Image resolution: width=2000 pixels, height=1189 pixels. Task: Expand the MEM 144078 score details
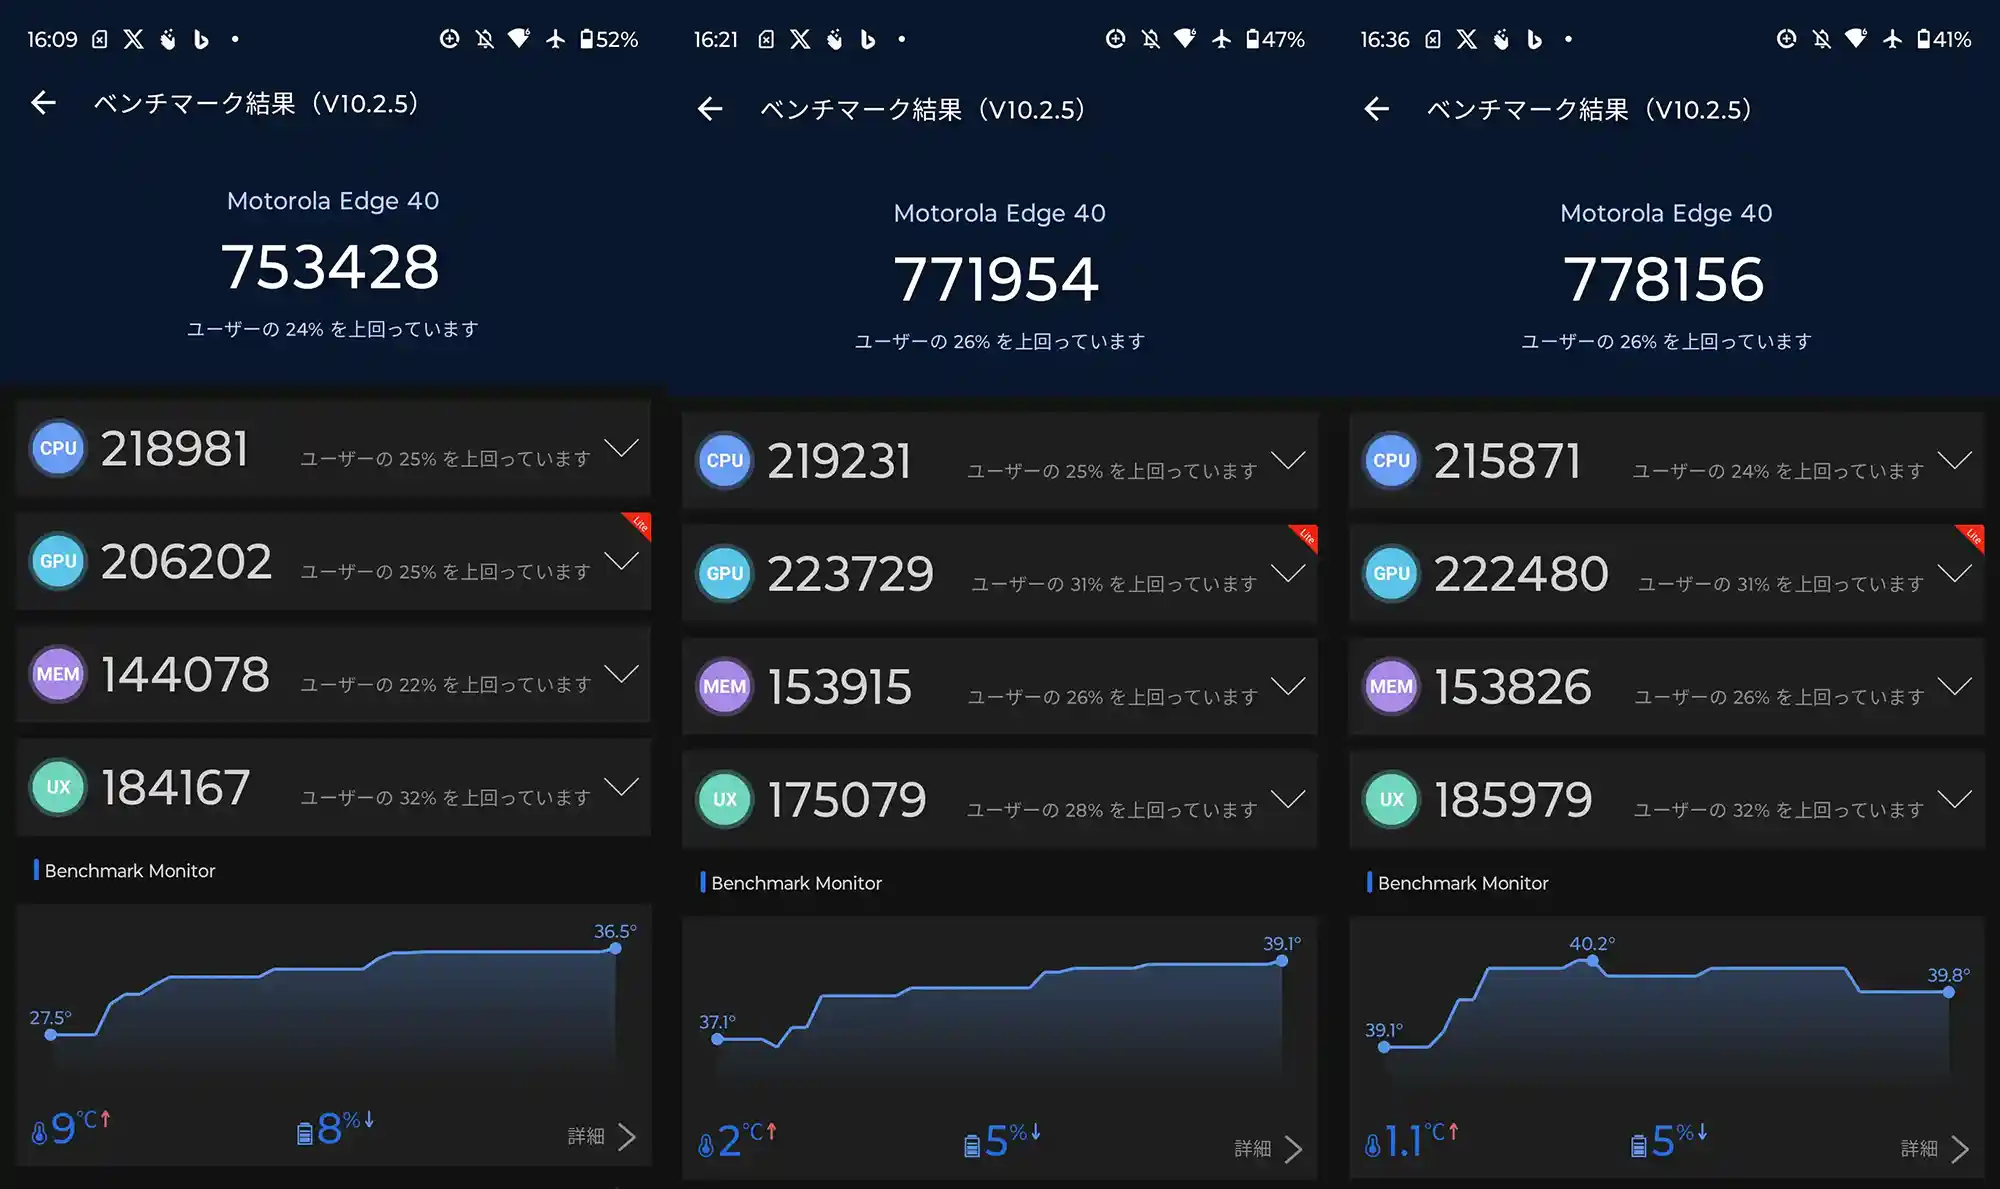(x=621, y=674)
